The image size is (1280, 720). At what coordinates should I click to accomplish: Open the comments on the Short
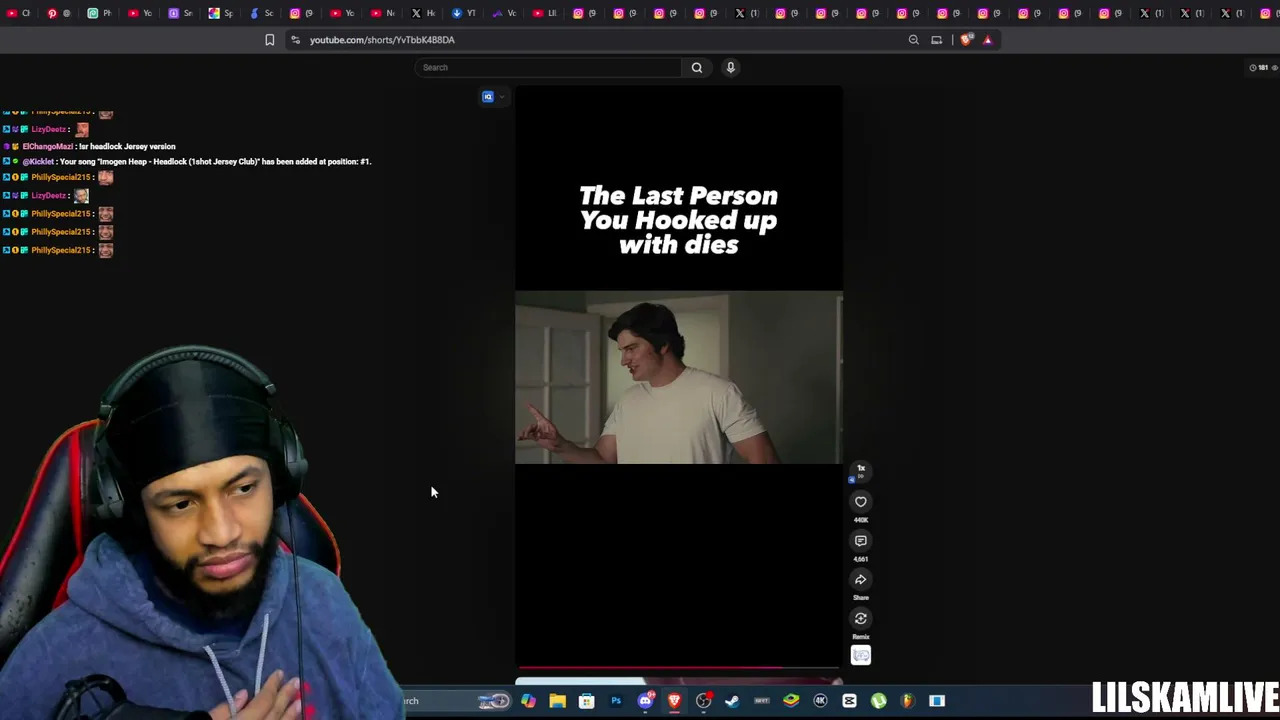pos(860,541)
